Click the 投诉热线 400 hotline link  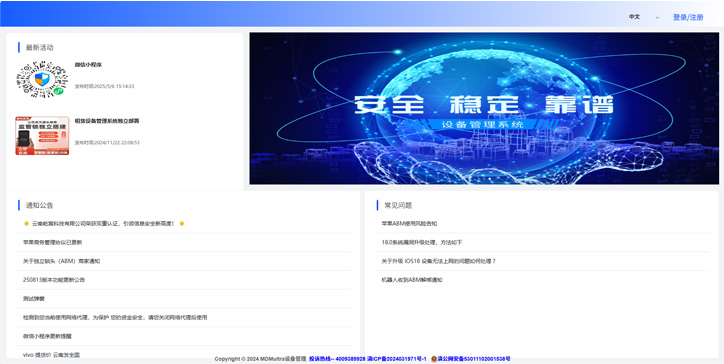[x=337, y=359]
